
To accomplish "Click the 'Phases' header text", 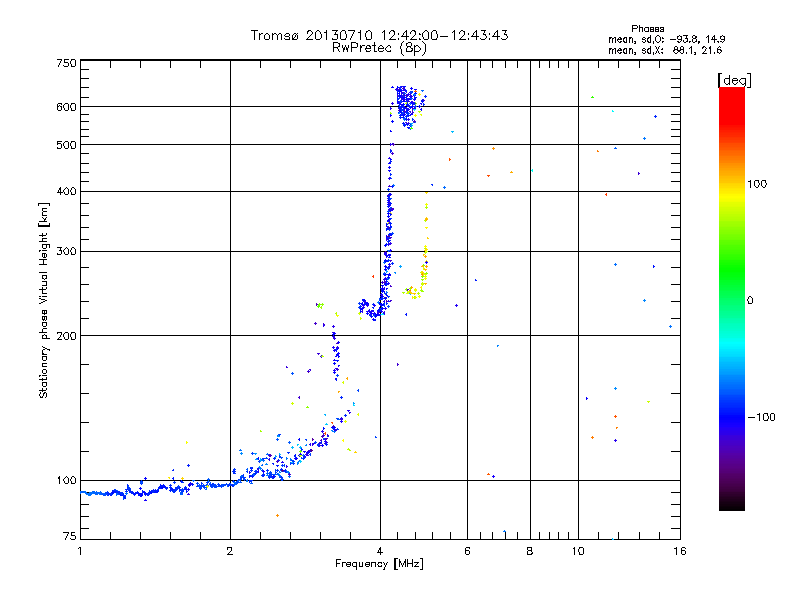I will coord(647,29).
